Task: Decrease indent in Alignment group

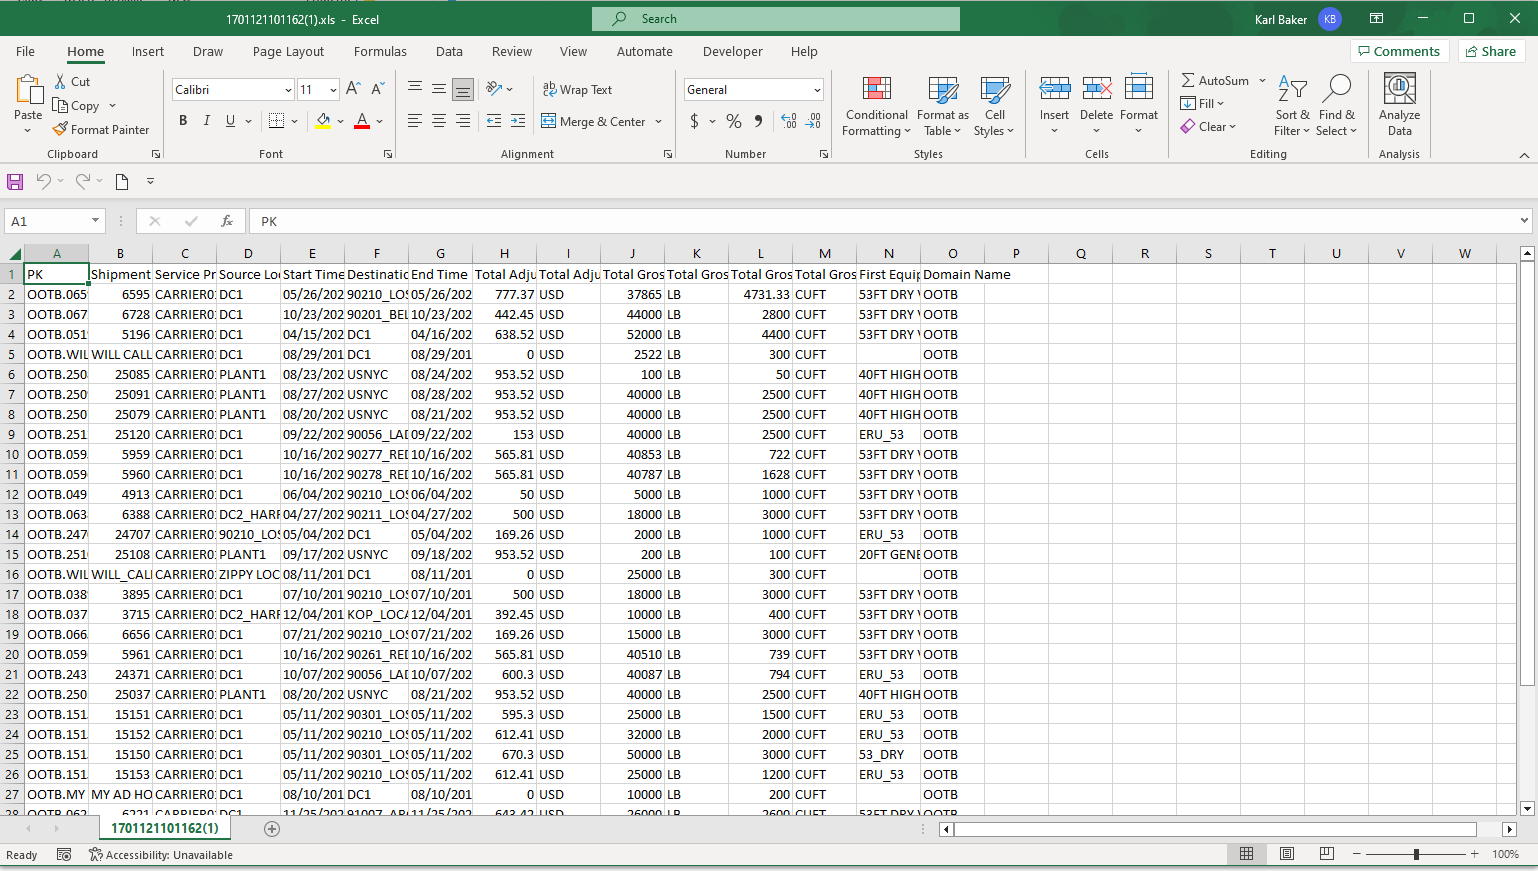Action: [494, 121]
